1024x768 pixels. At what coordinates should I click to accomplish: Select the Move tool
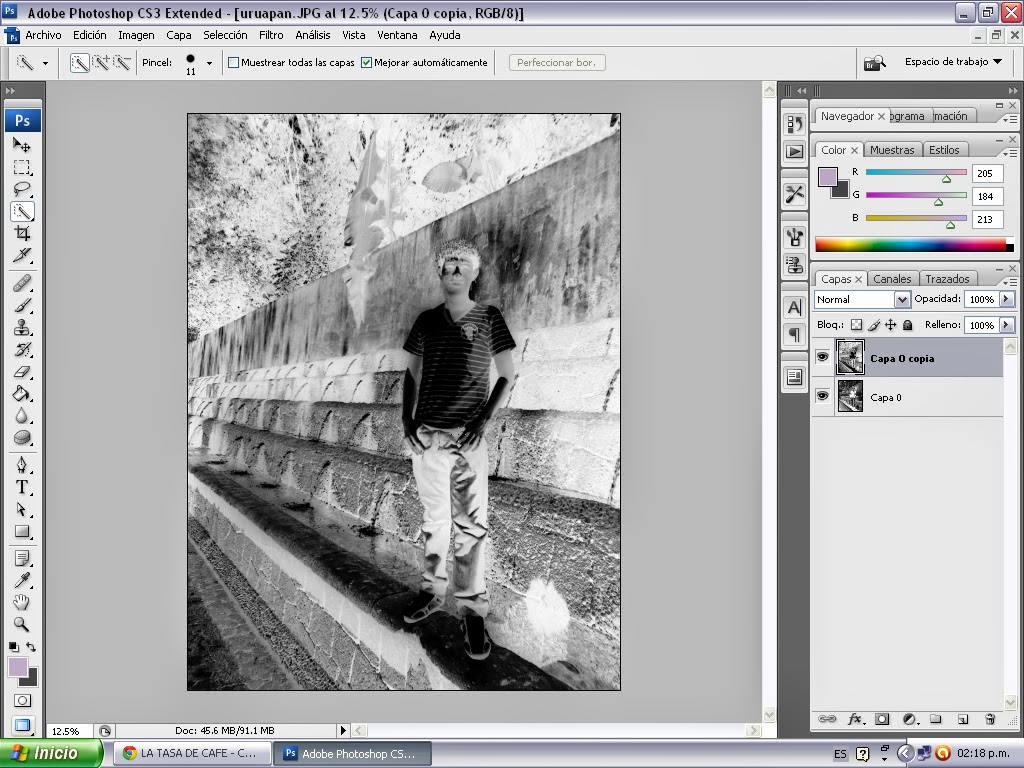tap(22, 144)
